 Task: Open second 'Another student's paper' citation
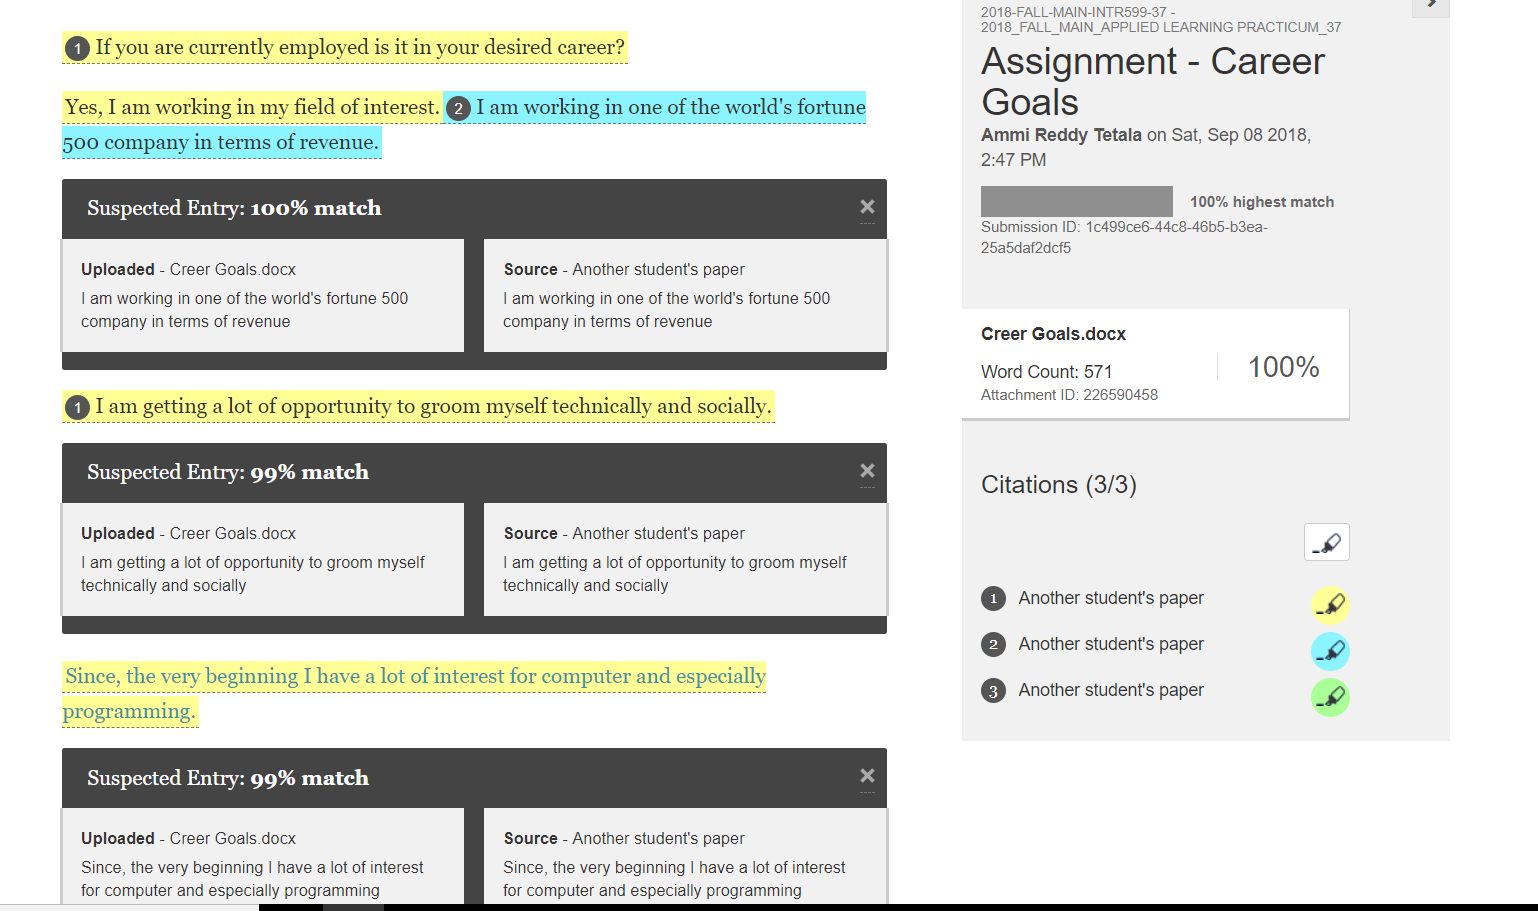(x=1111, y=644)
